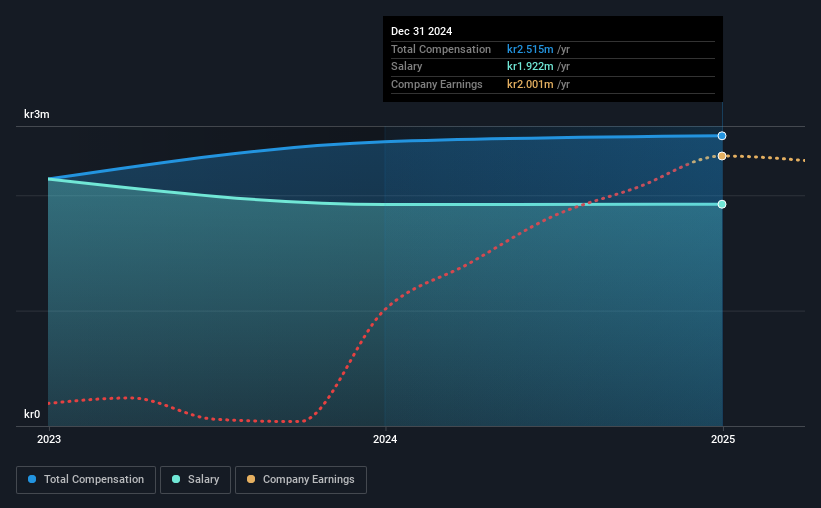Click the teal Salary data point

point(722,204)
